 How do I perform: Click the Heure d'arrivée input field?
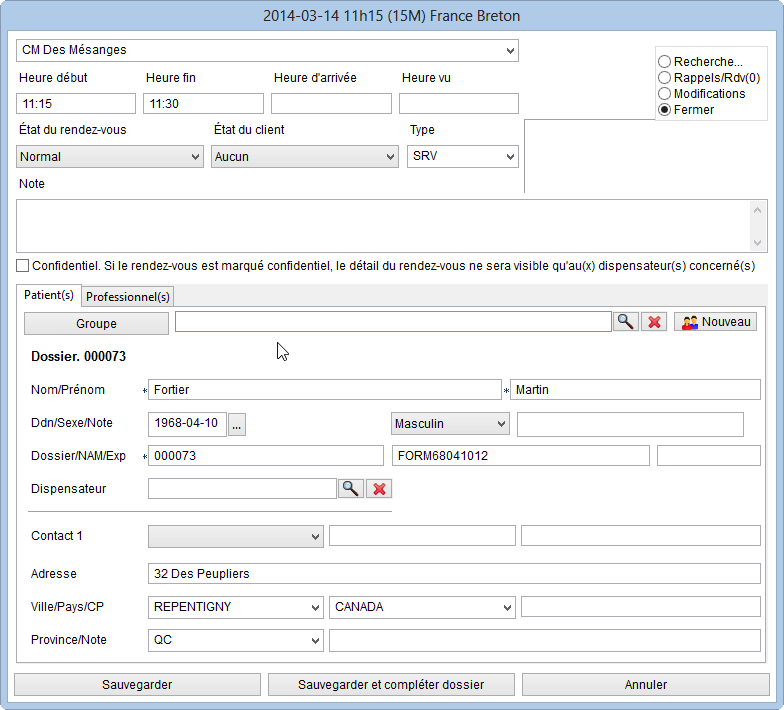tap(331, 104)
